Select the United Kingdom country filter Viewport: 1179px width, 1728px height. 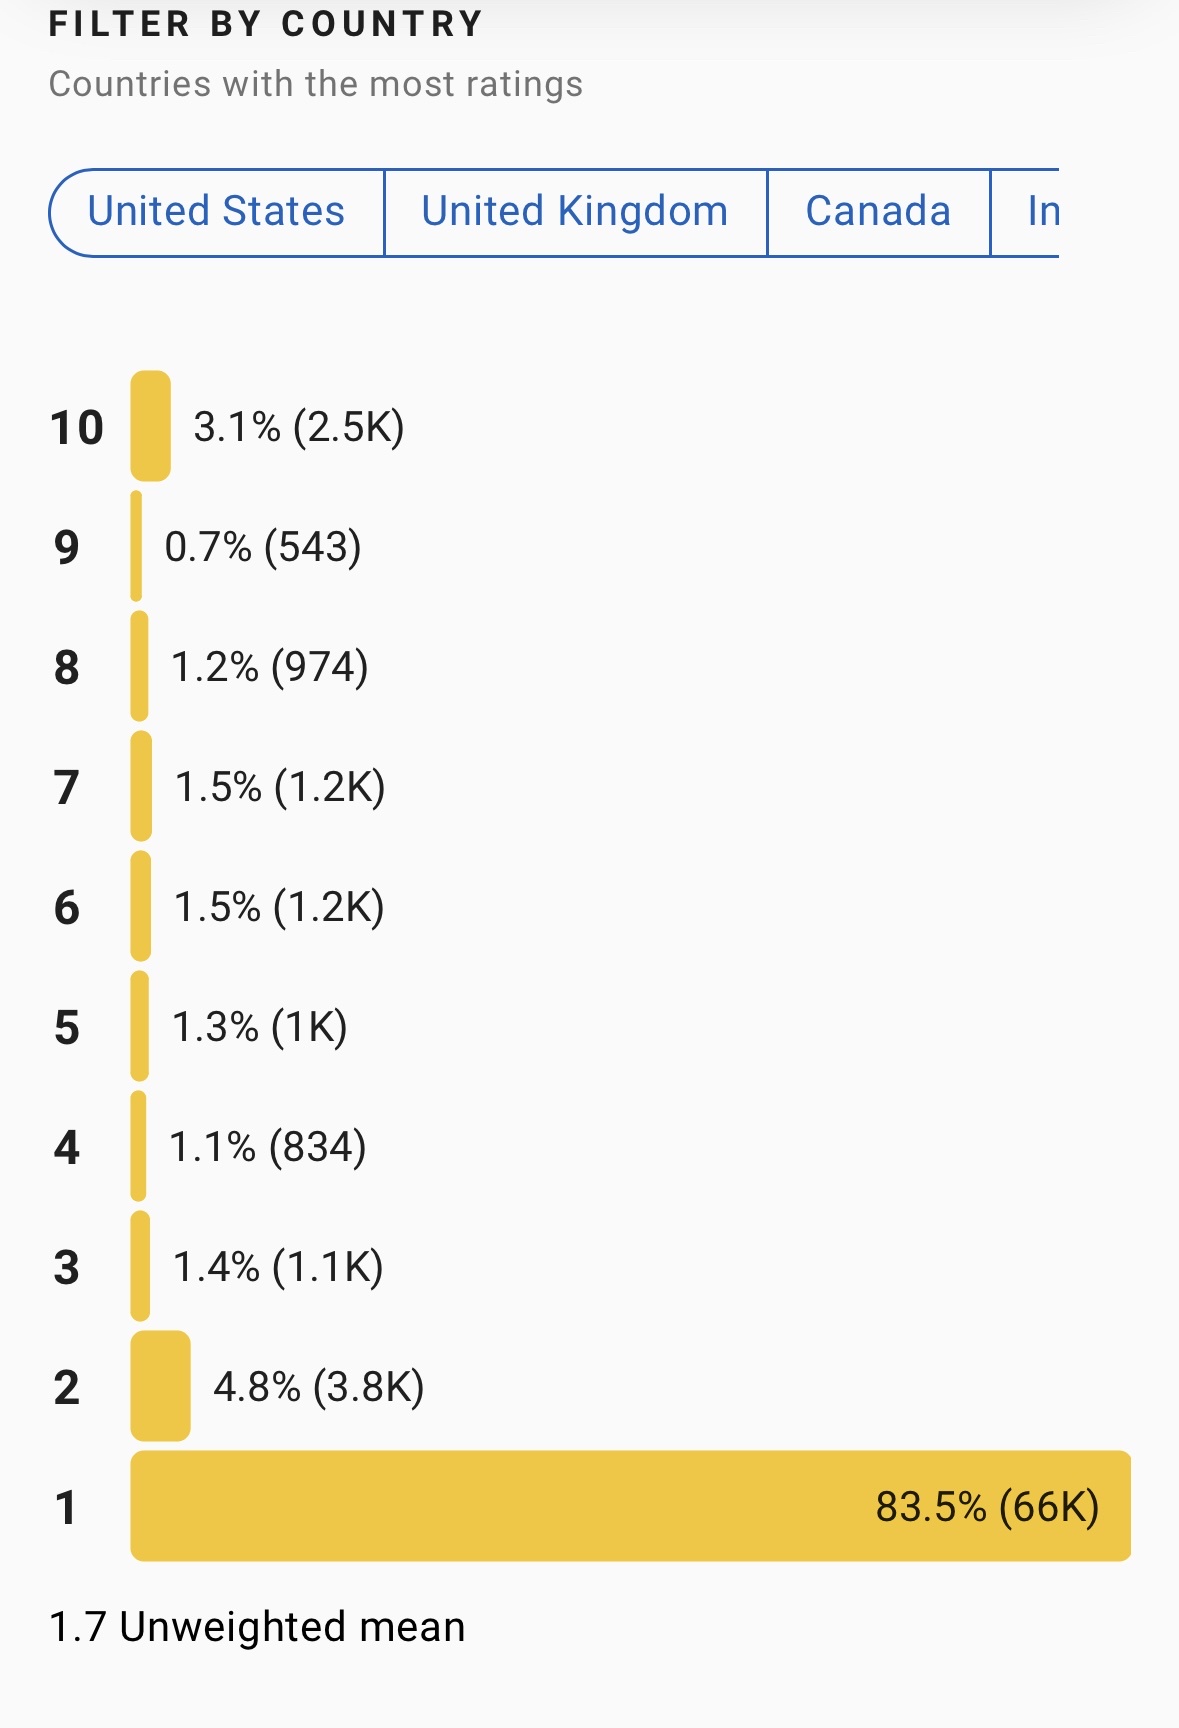575,212
